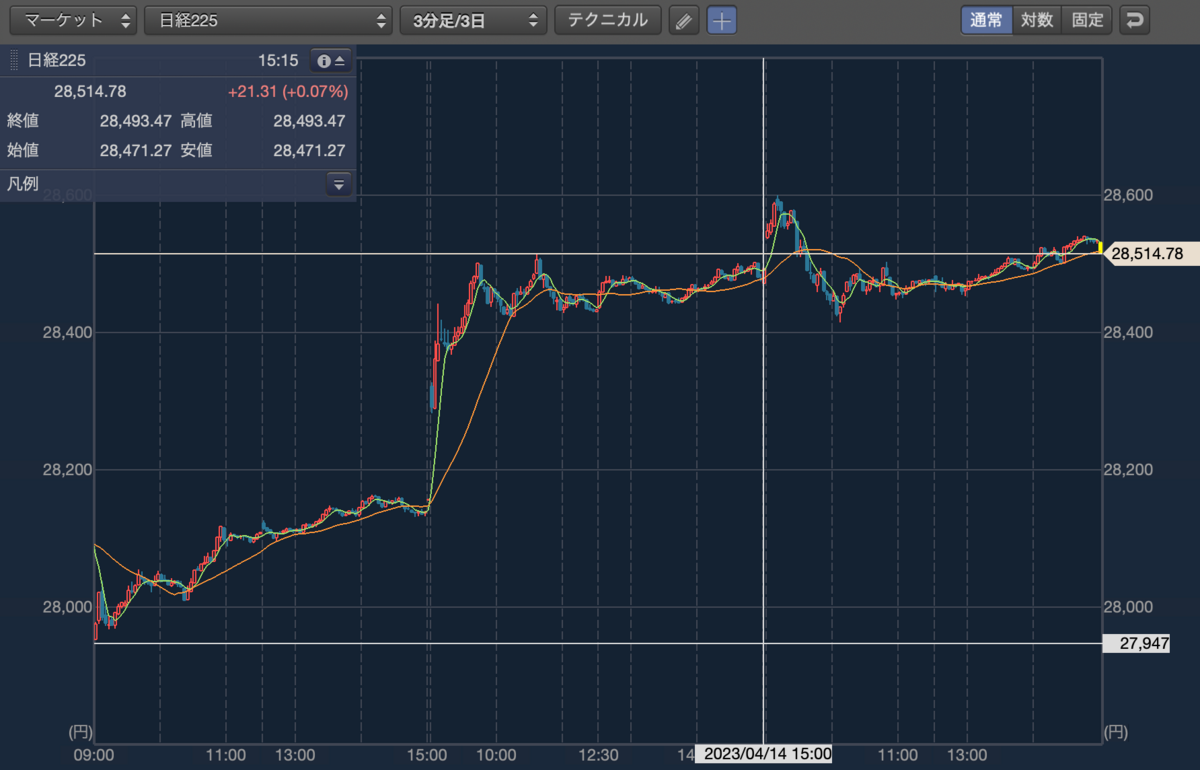Select the pencil drawing tool
Viewport: 1200px width, 770px height.
684,20
